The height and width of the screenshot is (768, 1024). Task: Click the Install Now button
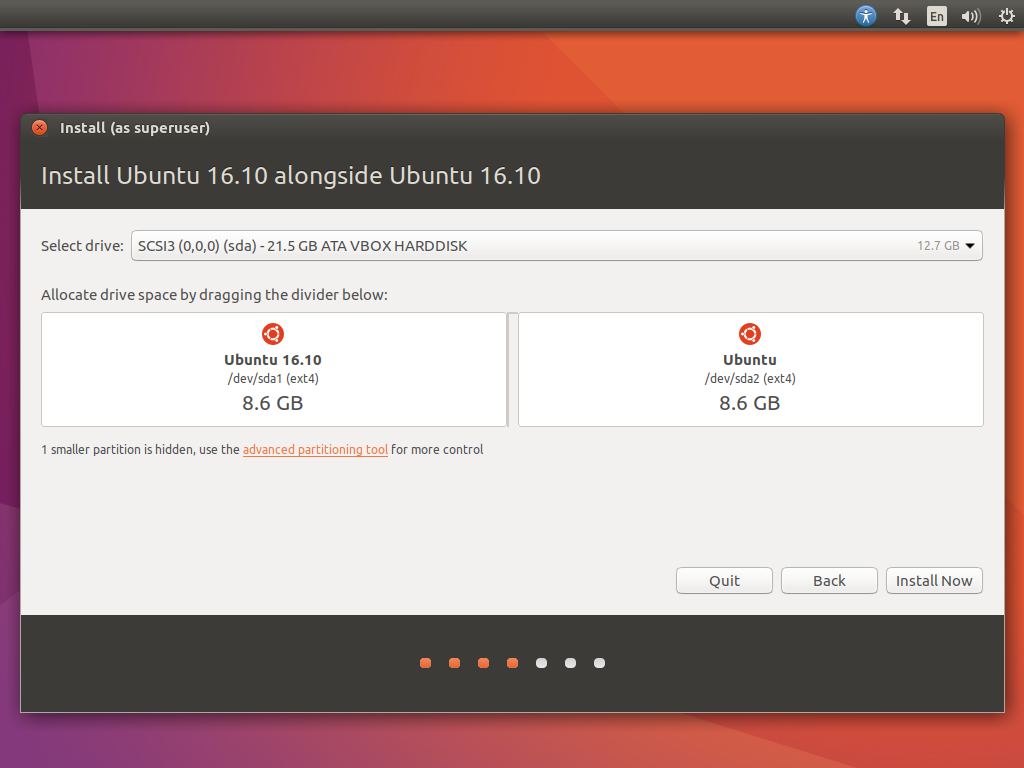pos(934,581)
